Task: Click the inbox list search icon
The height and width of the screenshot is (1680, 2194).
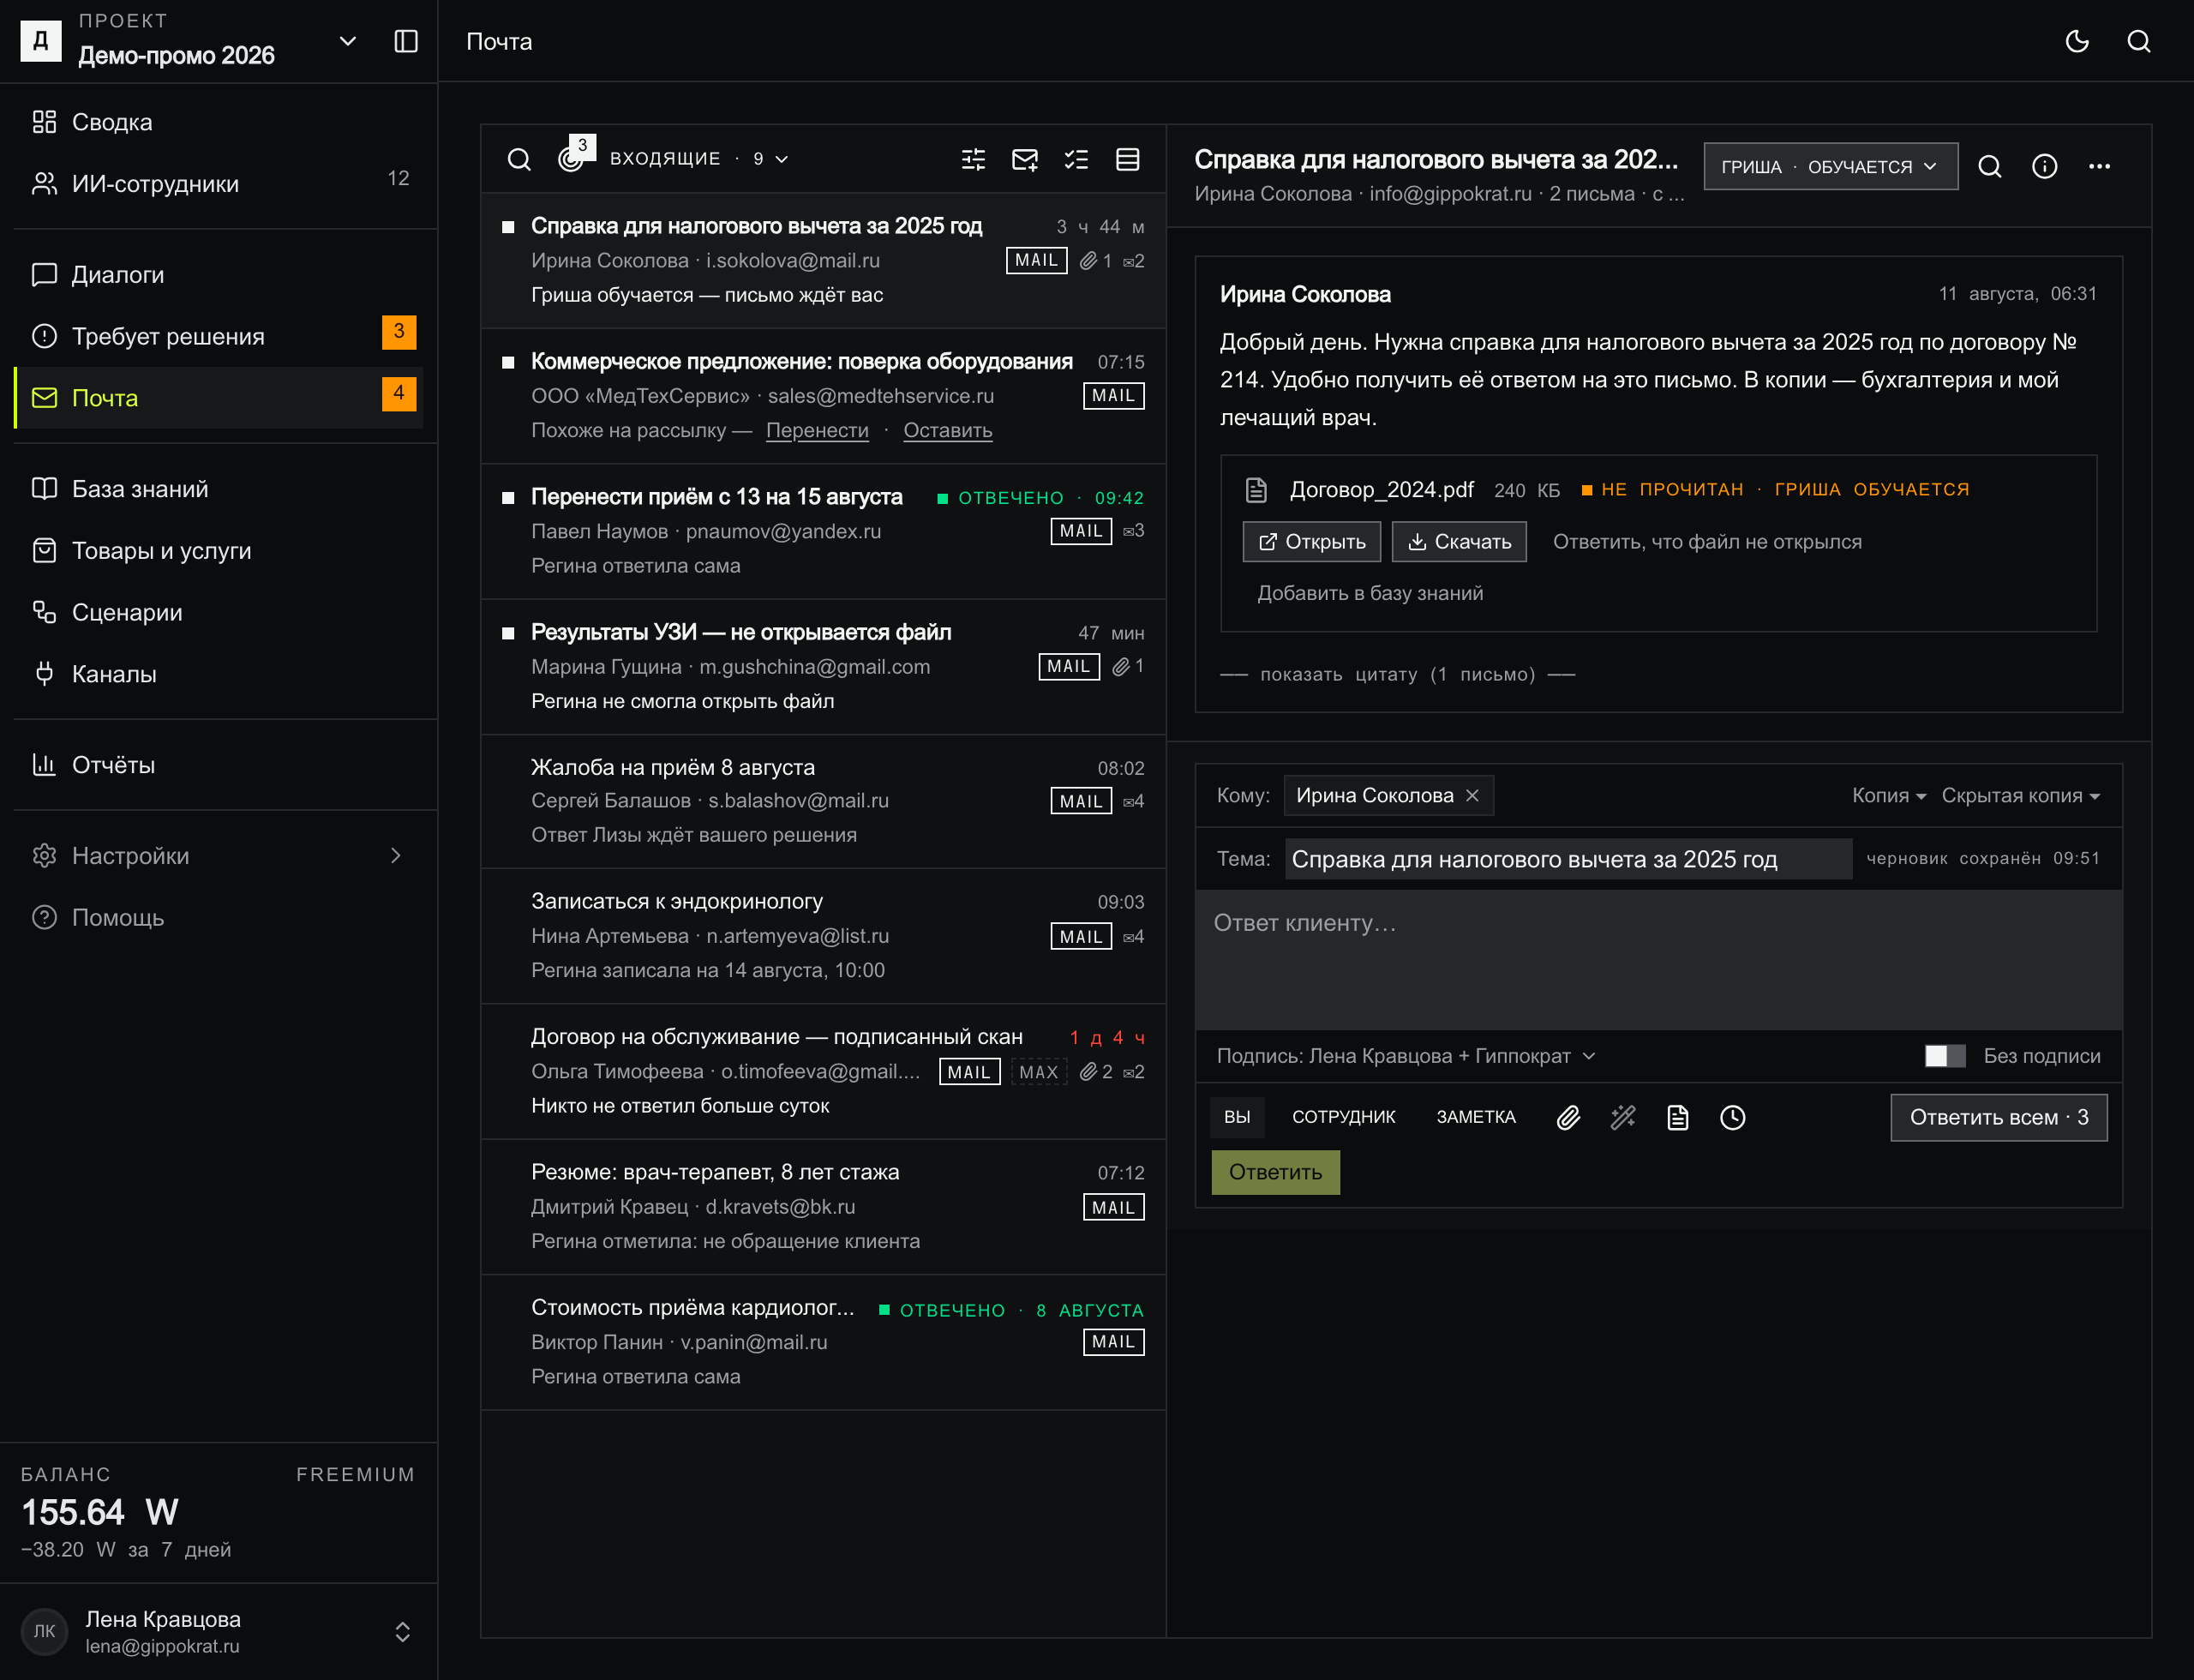Action: (519, 159)
